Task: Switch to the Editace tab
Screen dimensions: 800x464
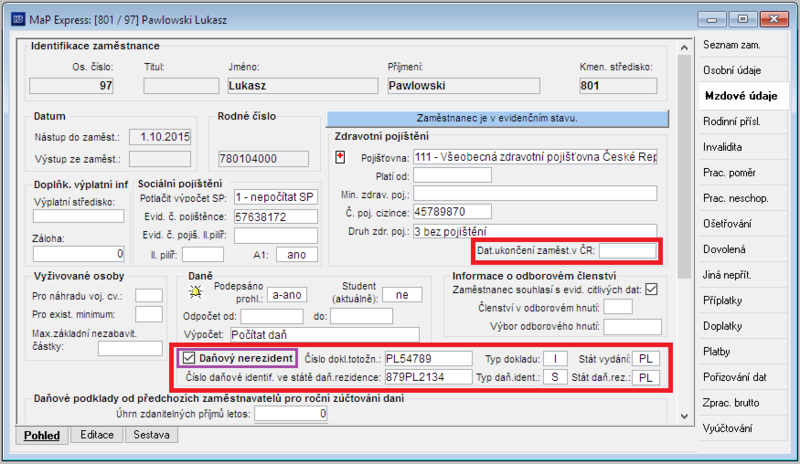Action: [97, 434]
